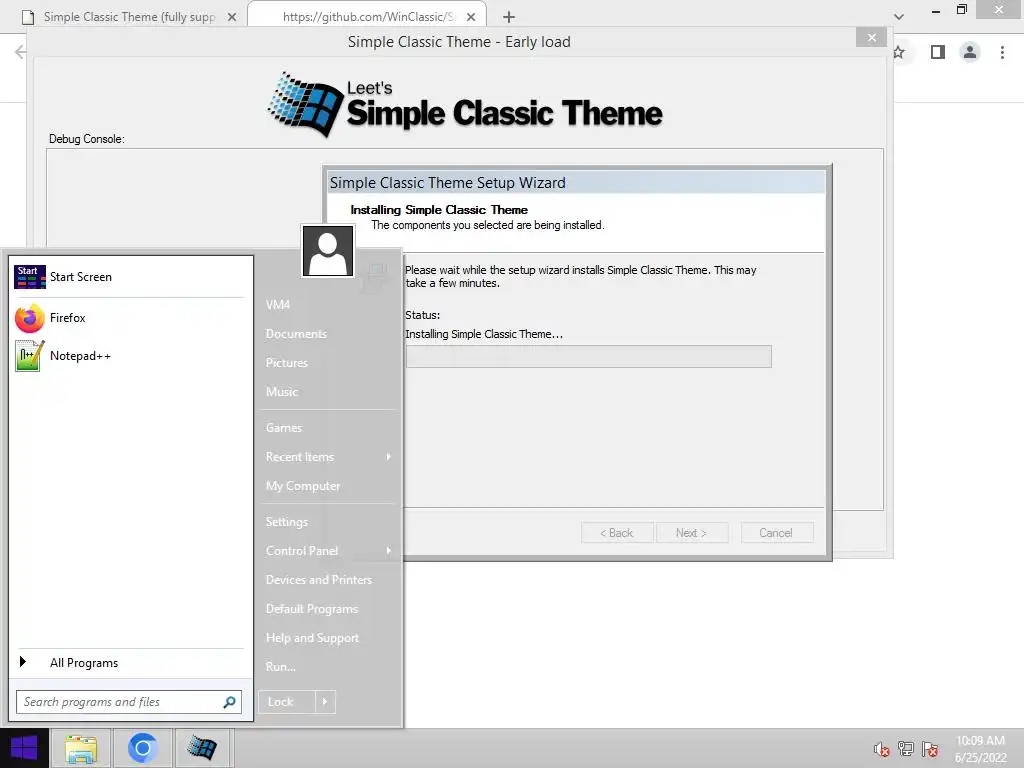Image resolution: width=1024 pixels, height=768 pixels.
Task: Open VM4 user folder
Action: 278,305
